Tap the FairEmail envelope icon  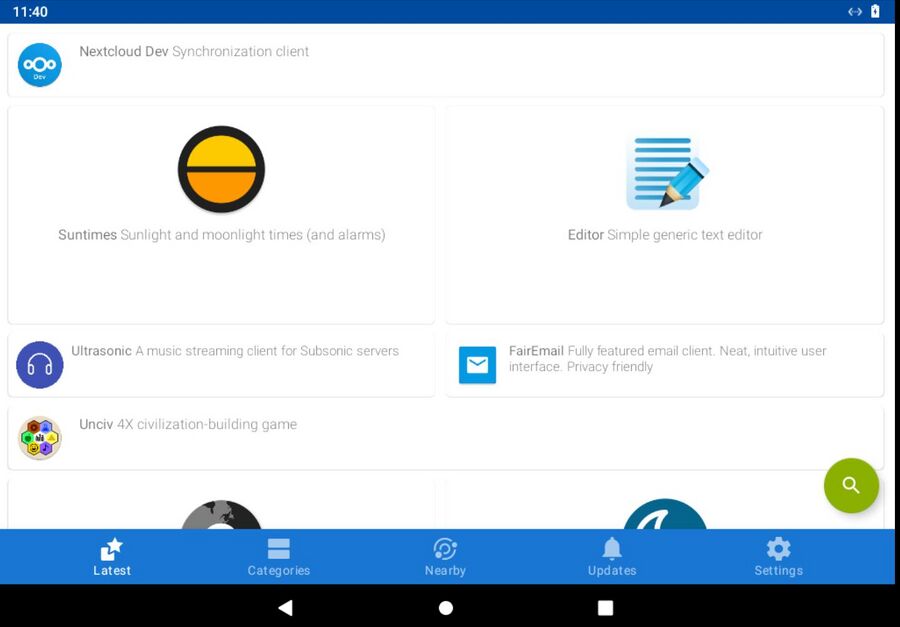coord(477,365)
